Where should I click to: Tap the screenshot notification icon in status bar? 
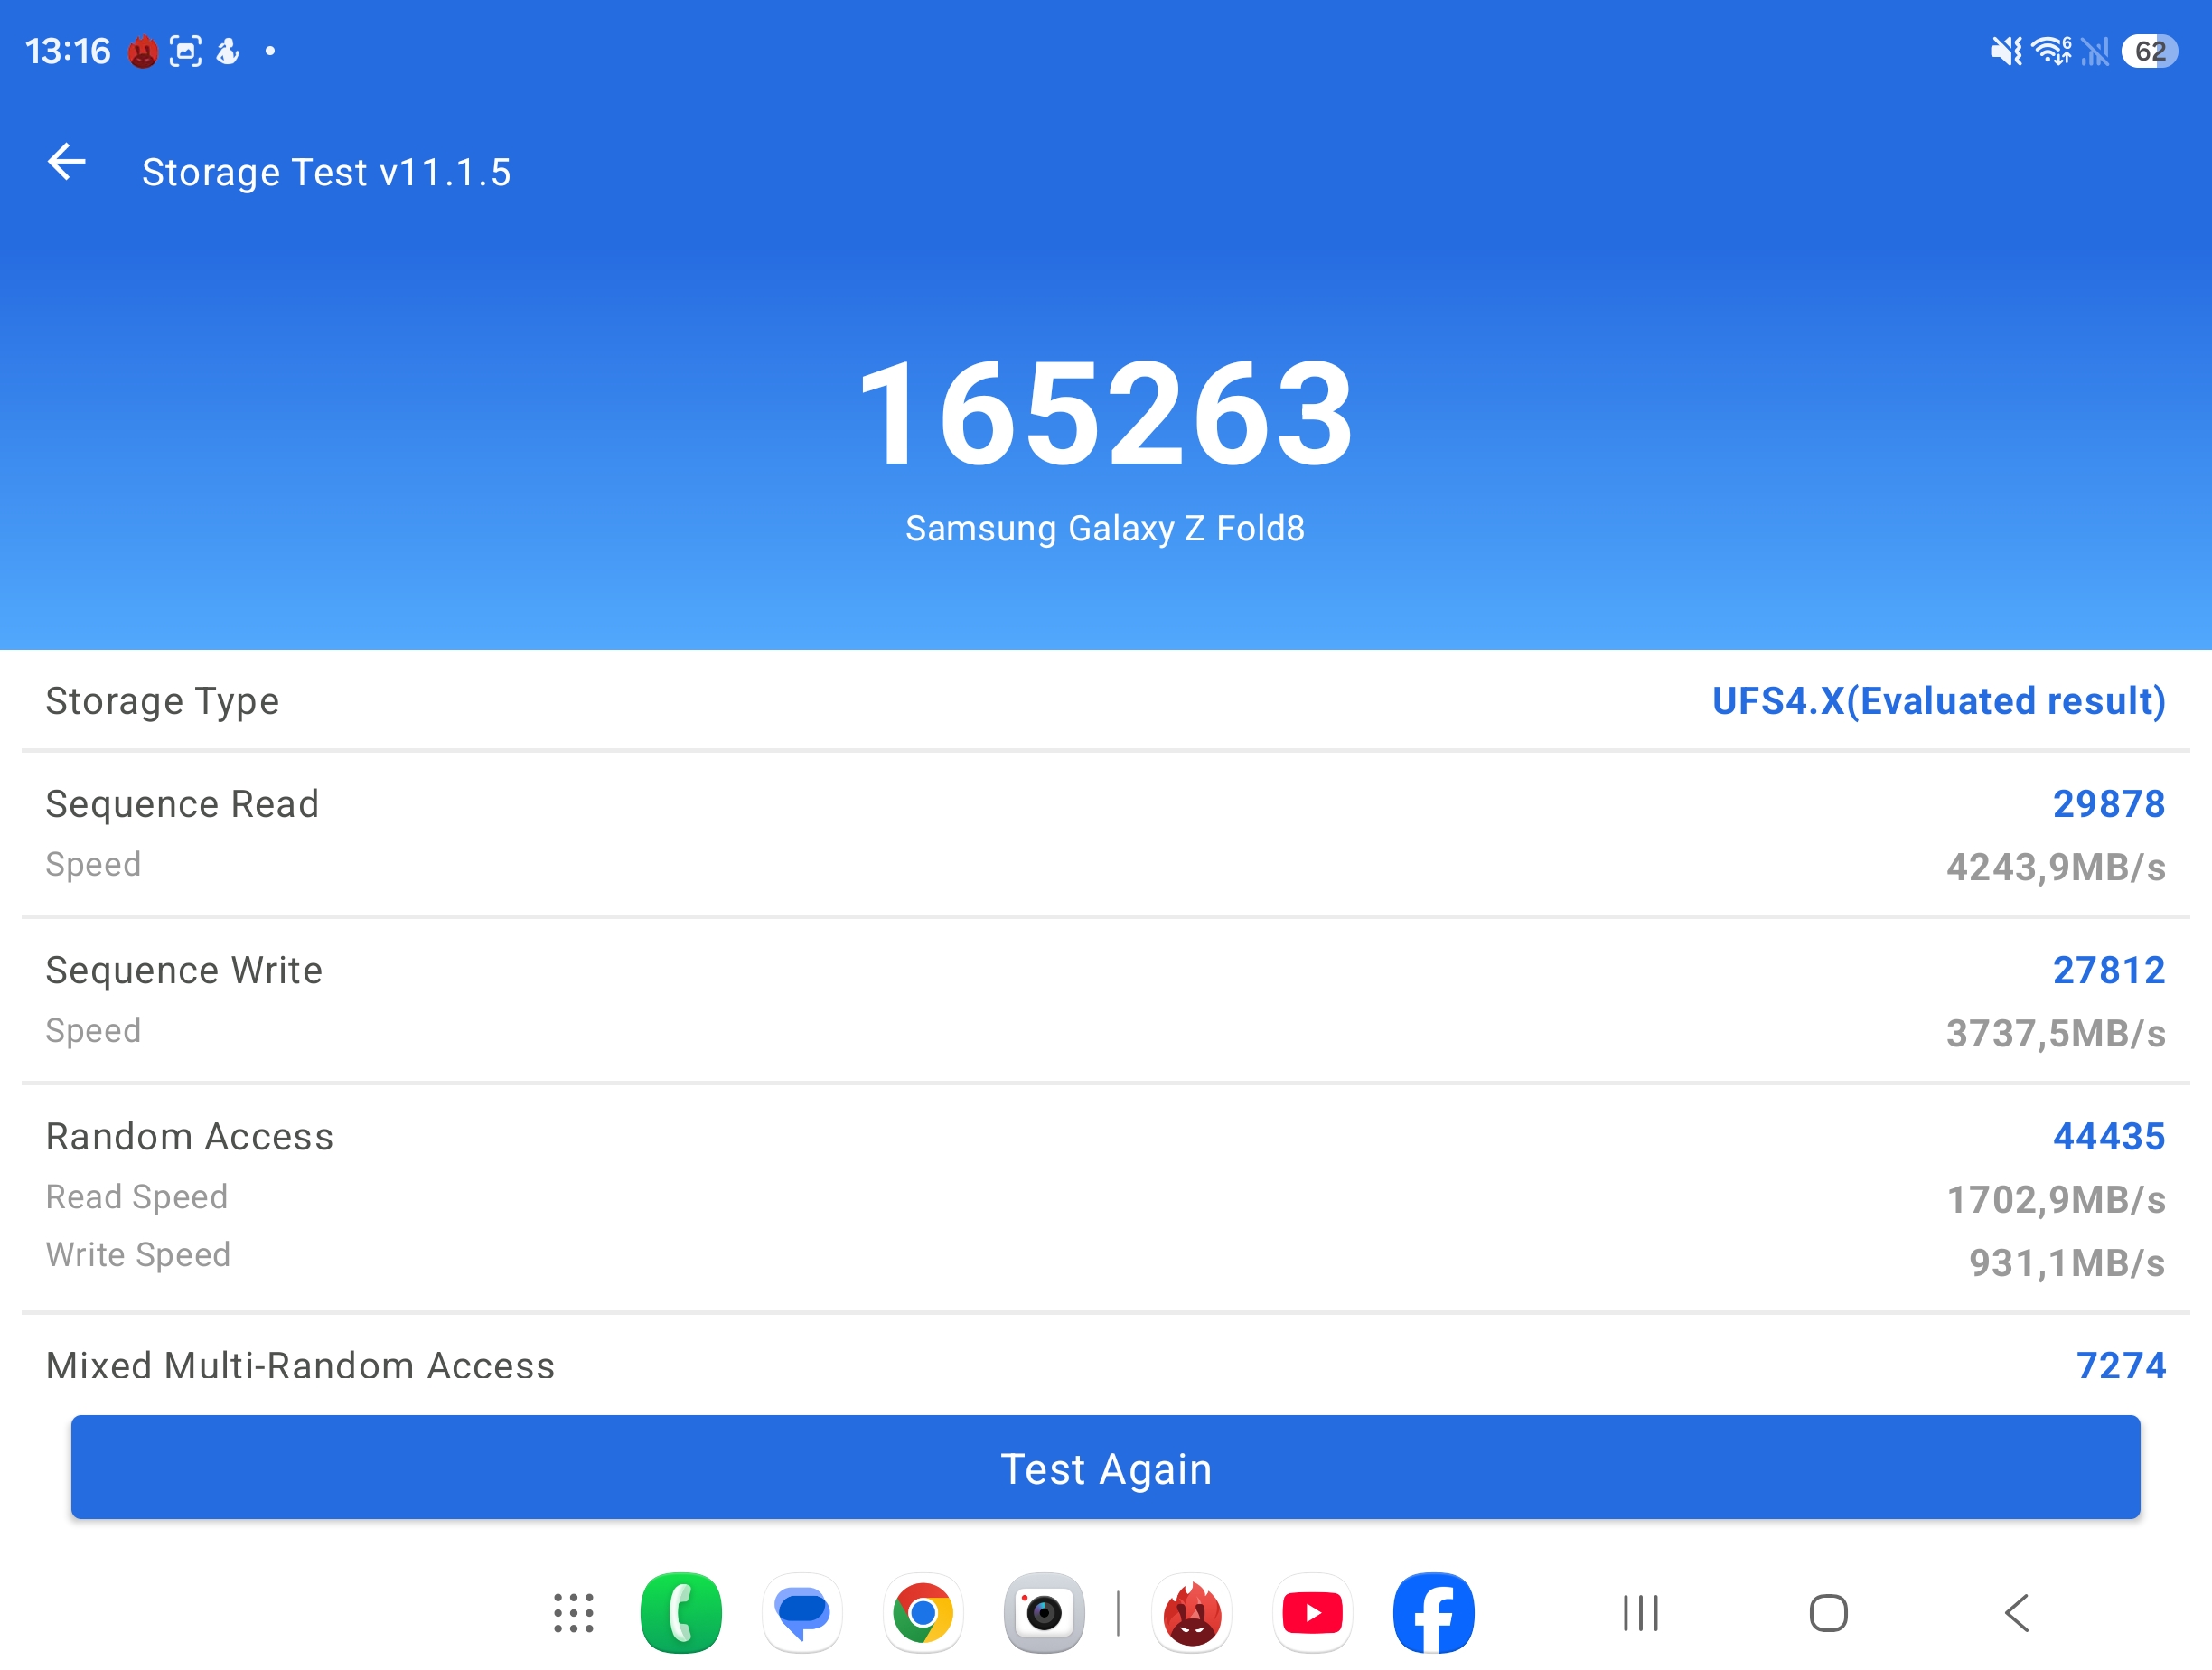[x=186, y=51]
